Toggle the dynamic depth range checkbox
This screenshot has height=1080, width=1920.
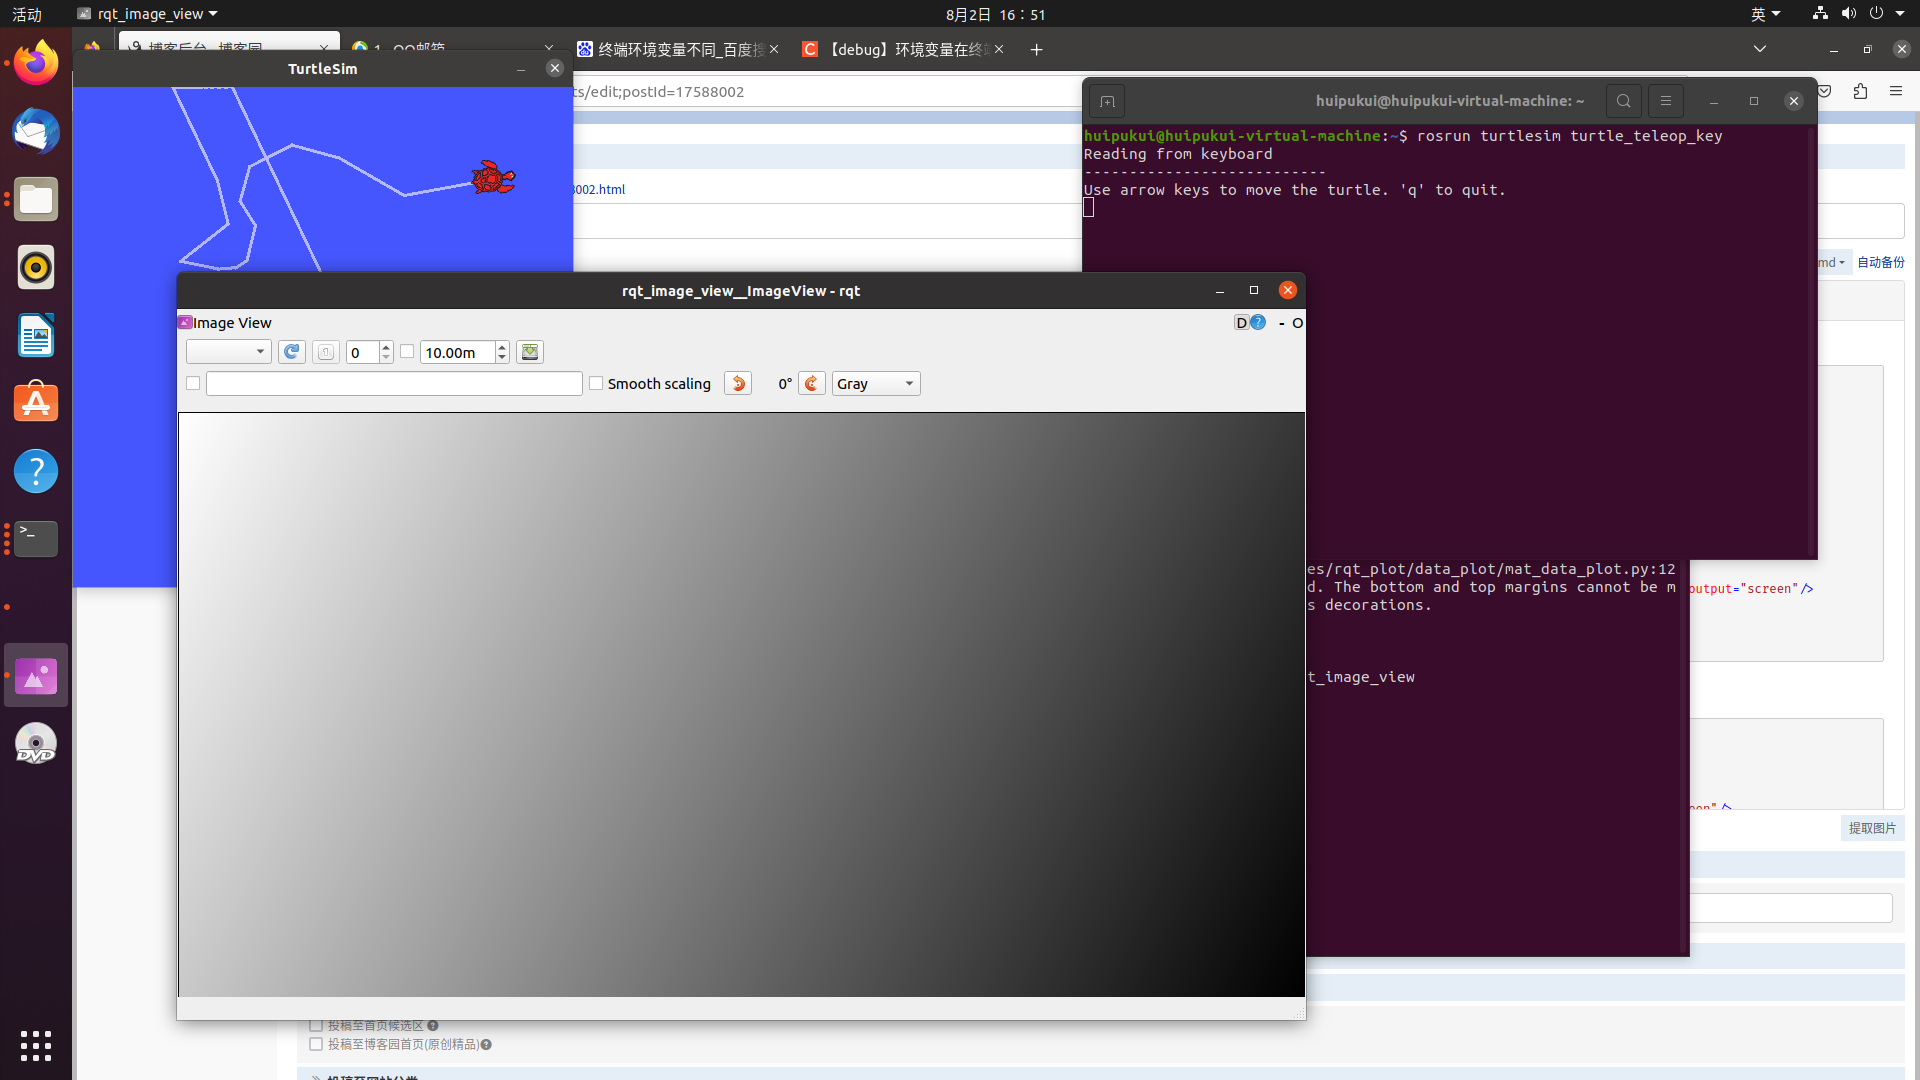click(x=407, y=351)
